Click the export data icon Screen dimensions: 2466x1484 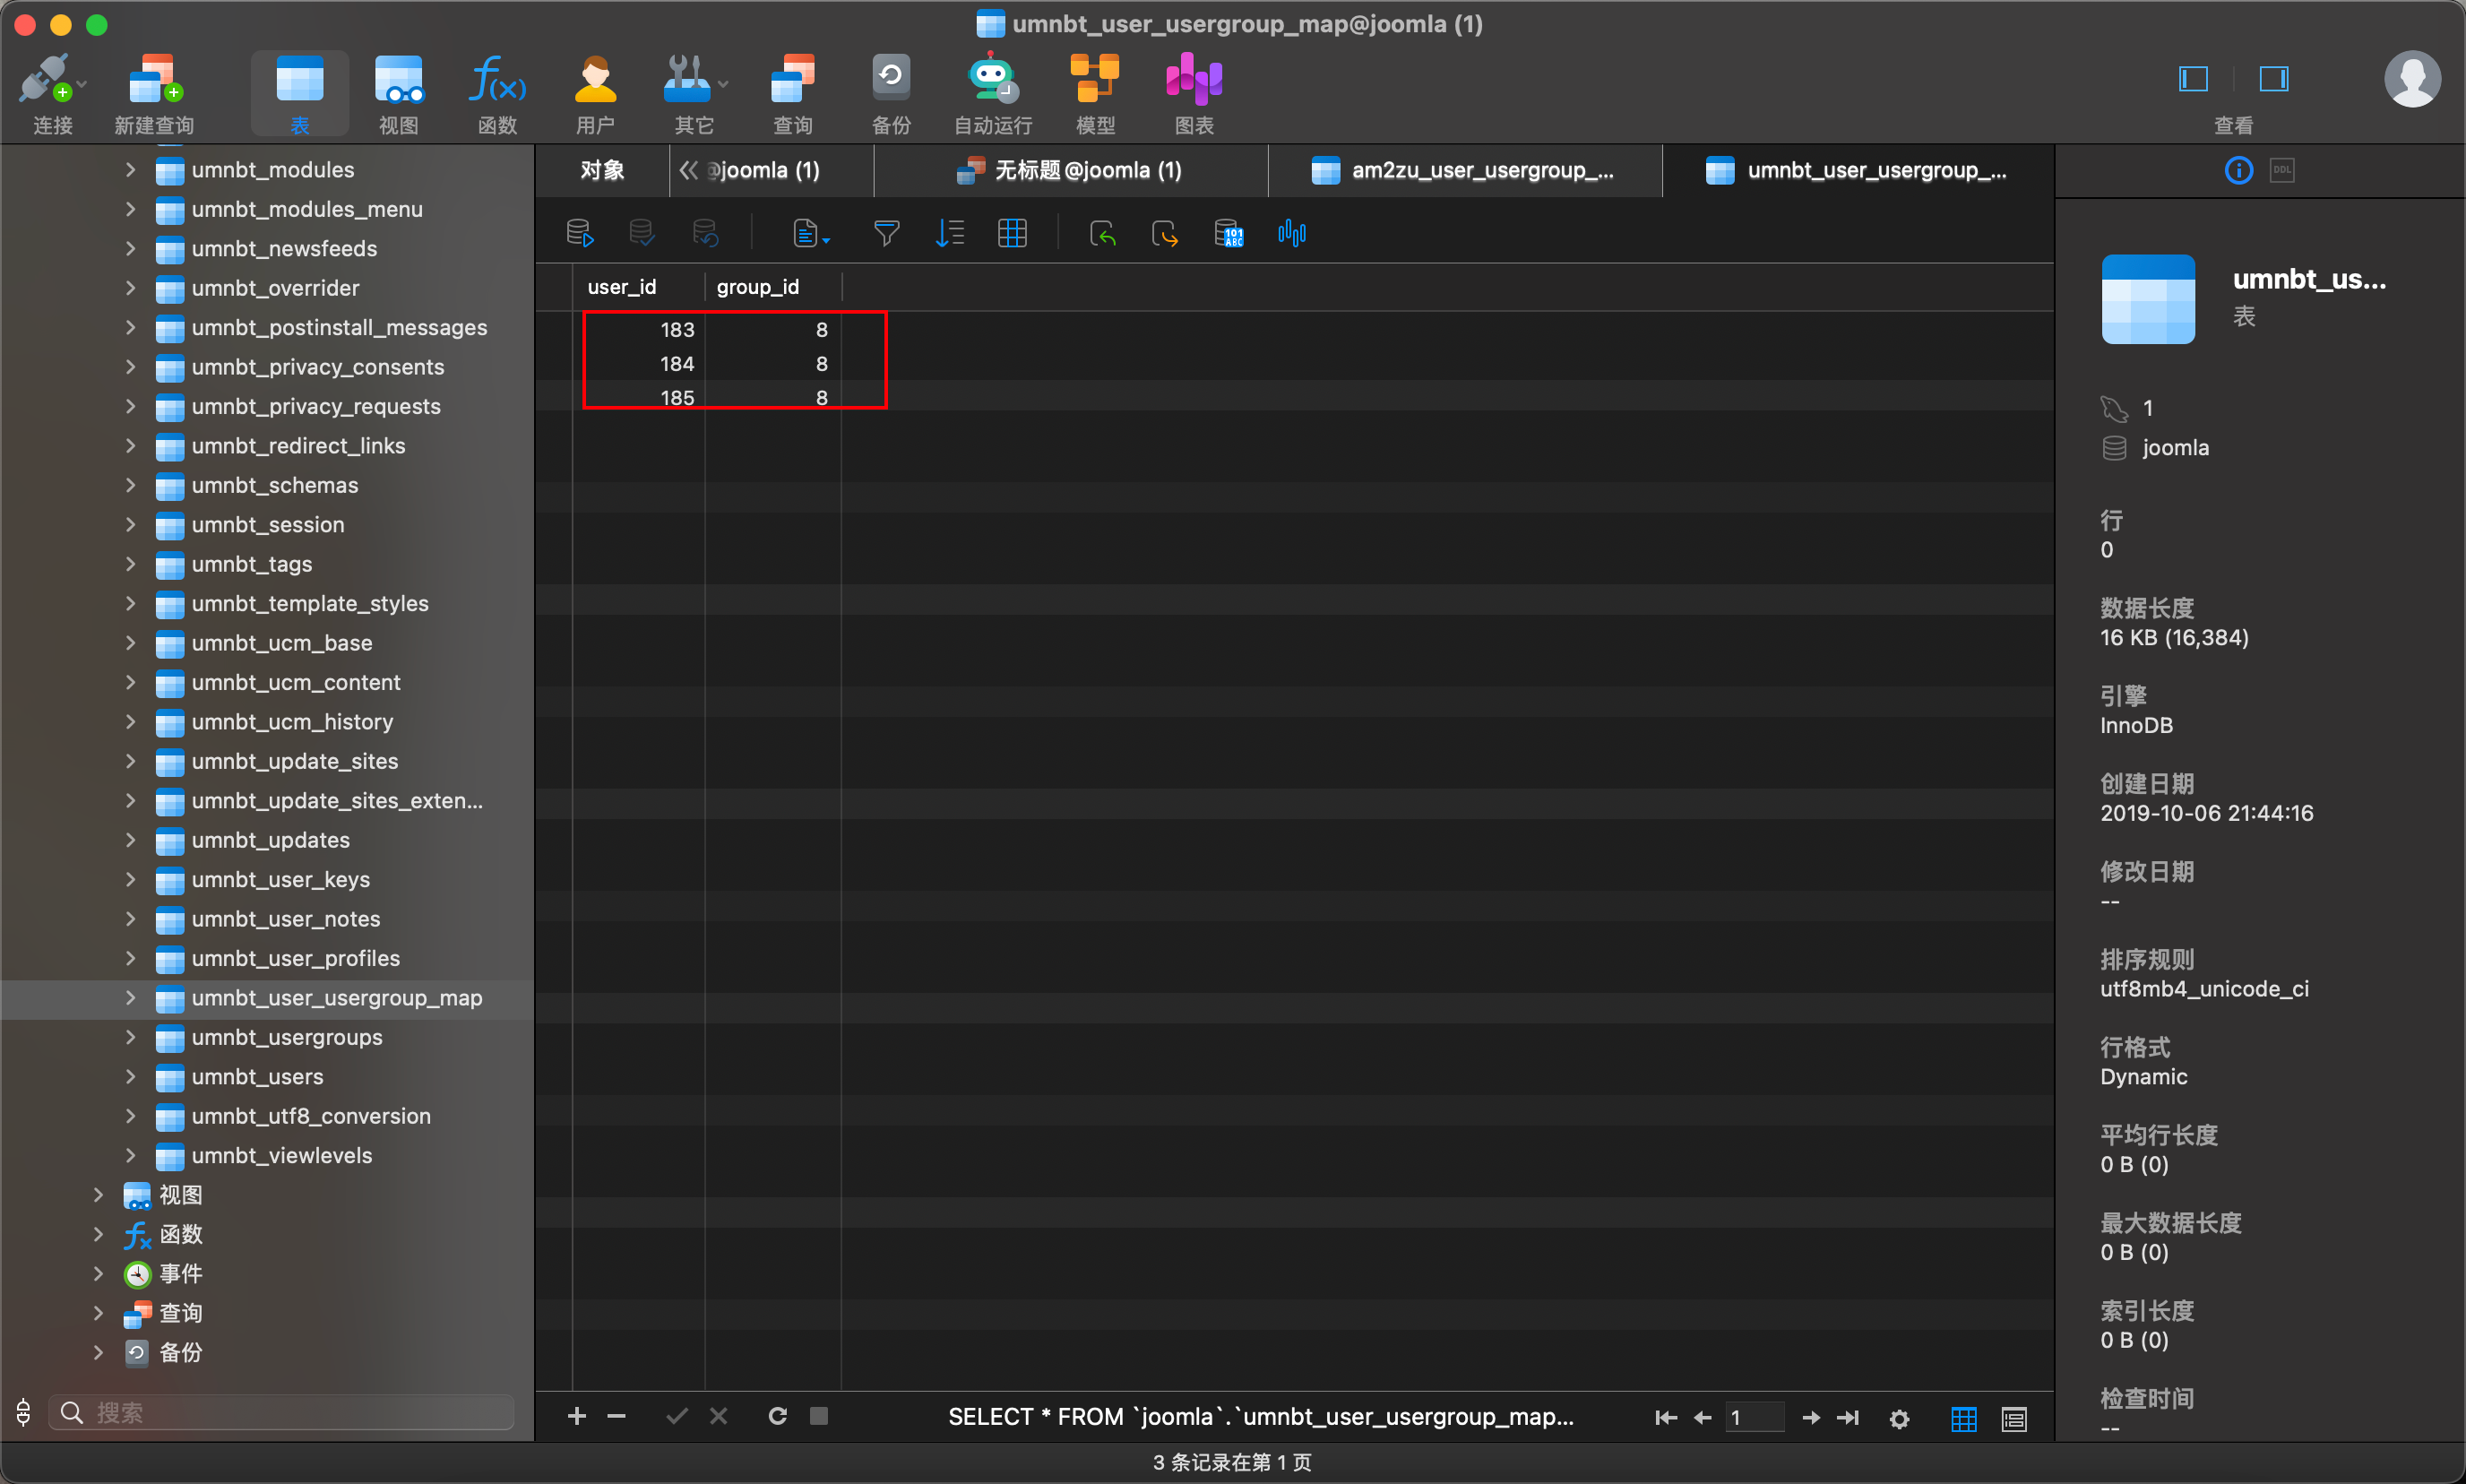(x=1165, y=234)
